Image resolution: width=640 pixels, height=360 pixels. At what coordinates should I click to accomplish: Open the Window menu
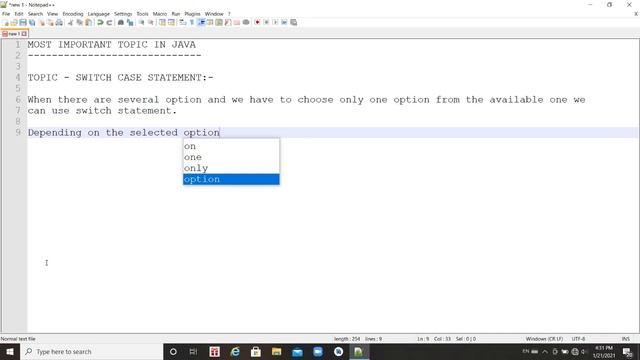point(214,14)
